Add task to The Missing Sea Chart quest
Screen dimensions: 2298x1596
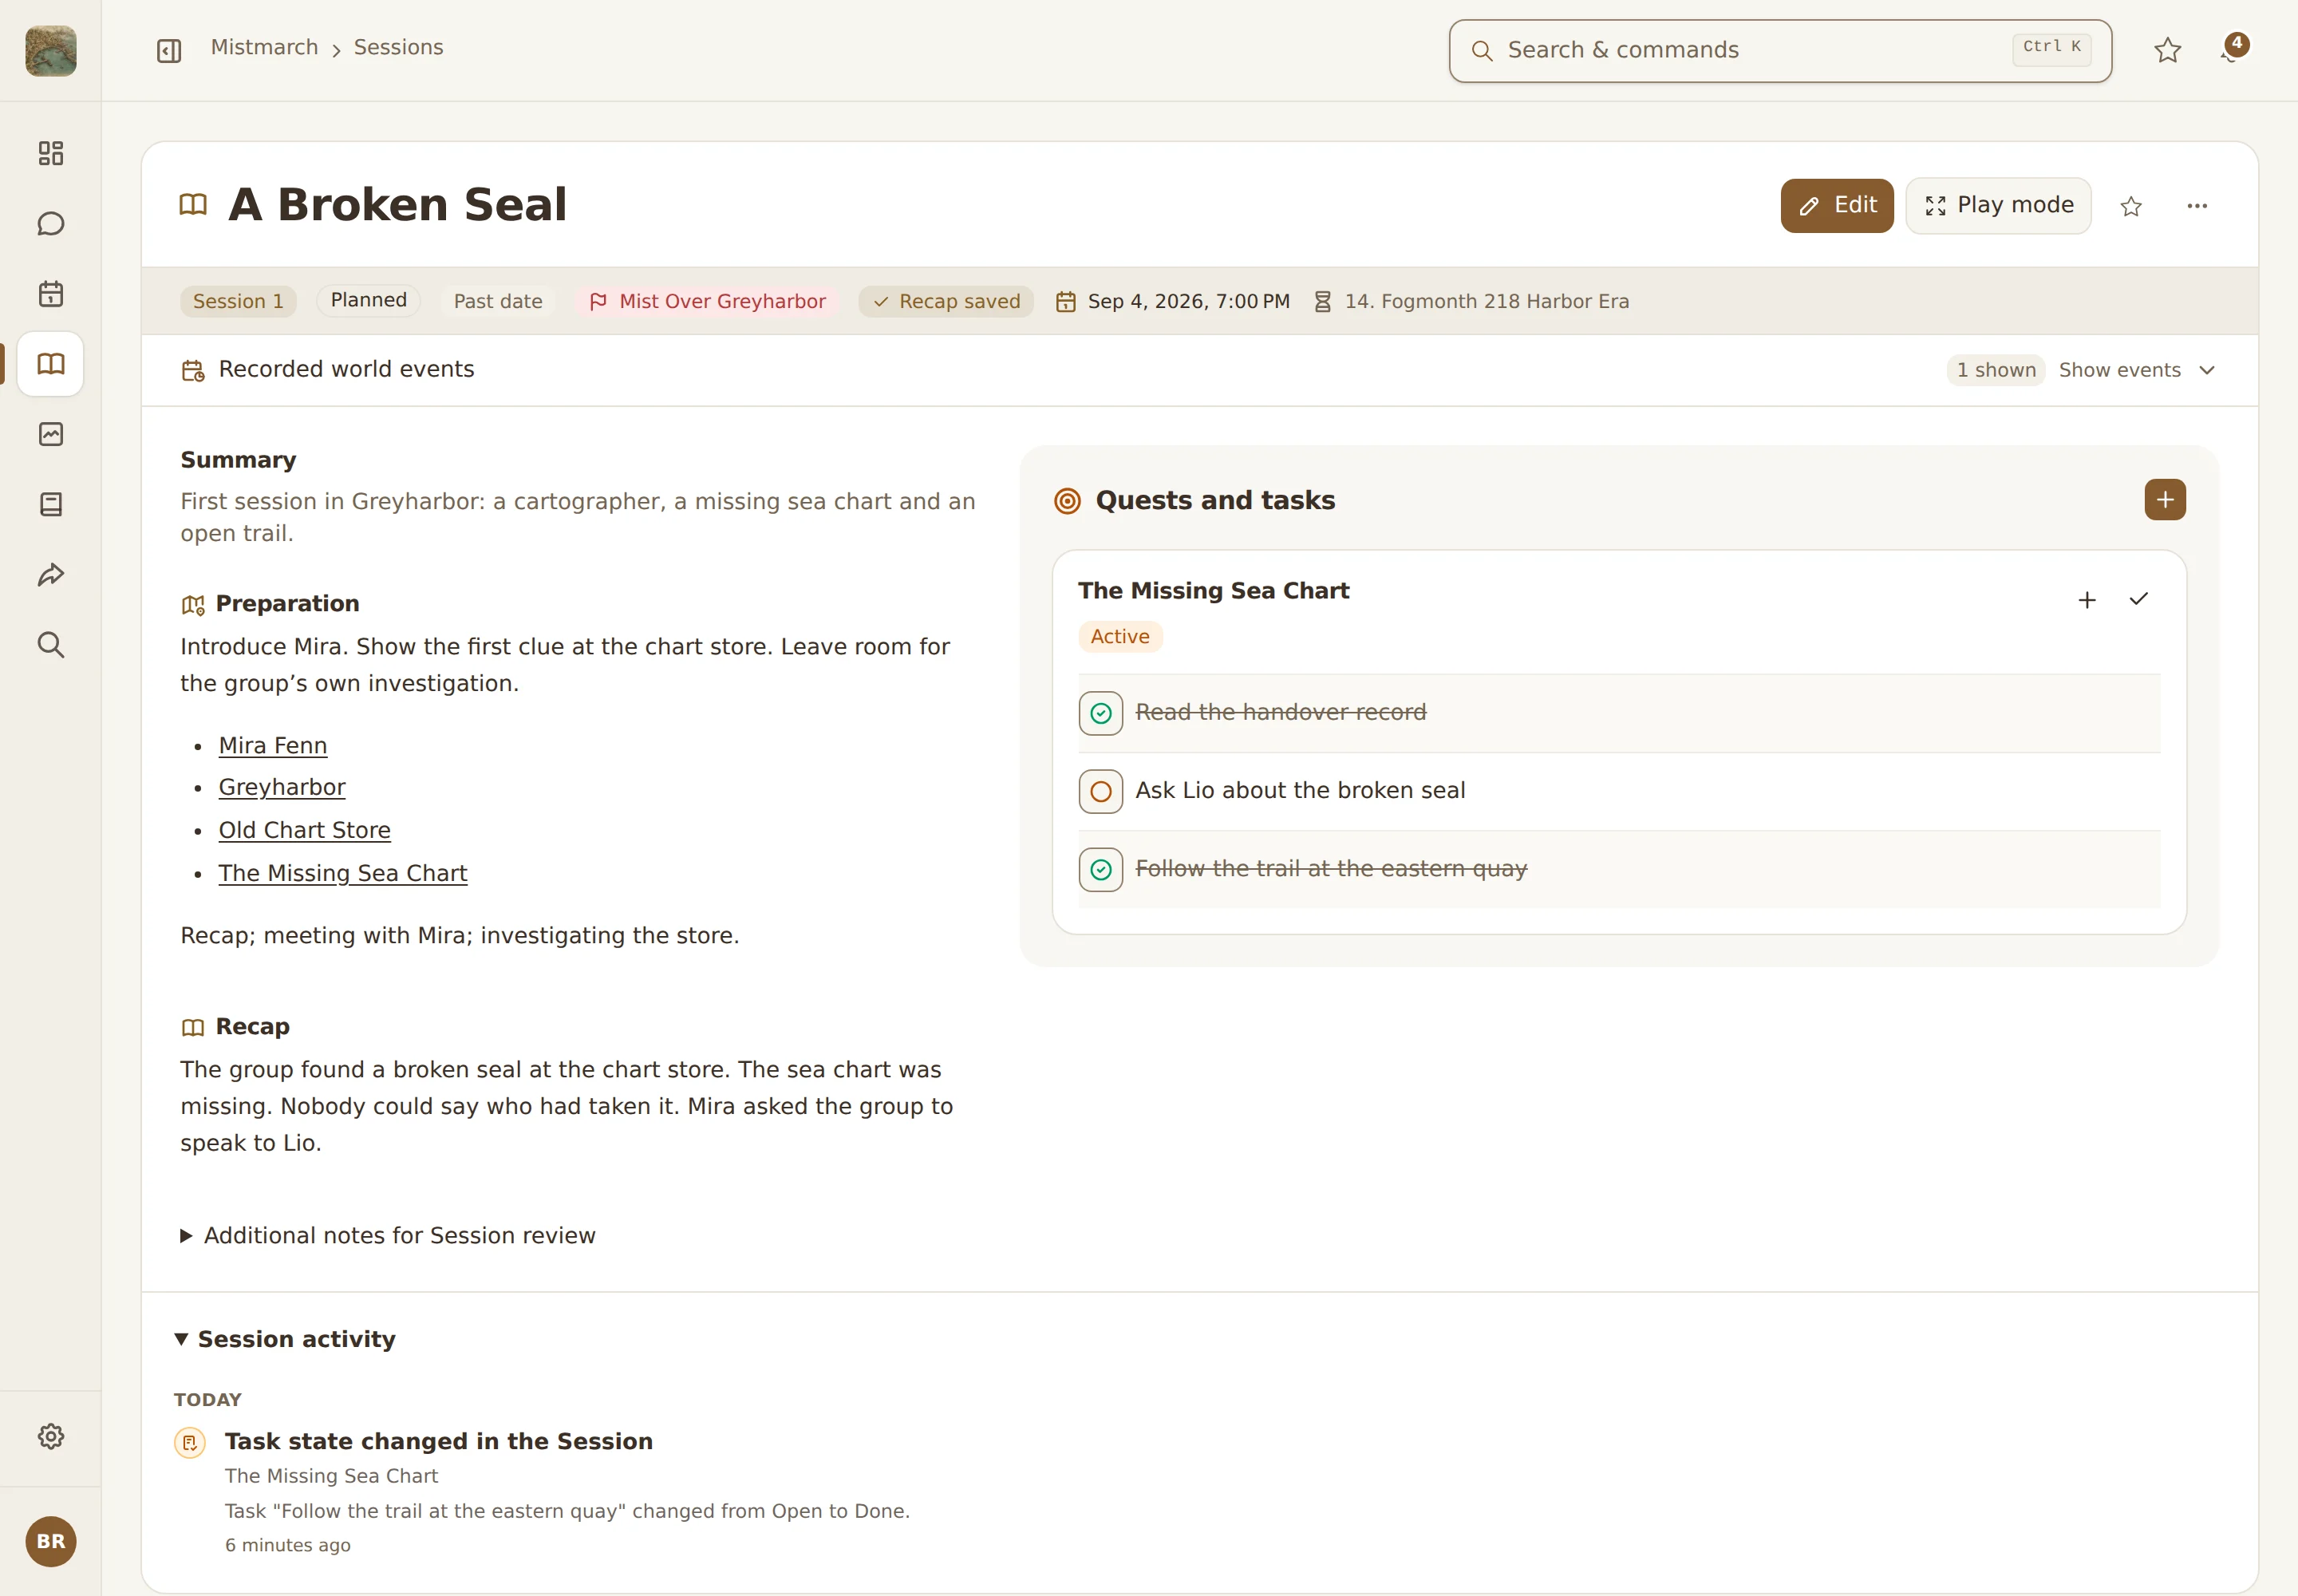2087,600
